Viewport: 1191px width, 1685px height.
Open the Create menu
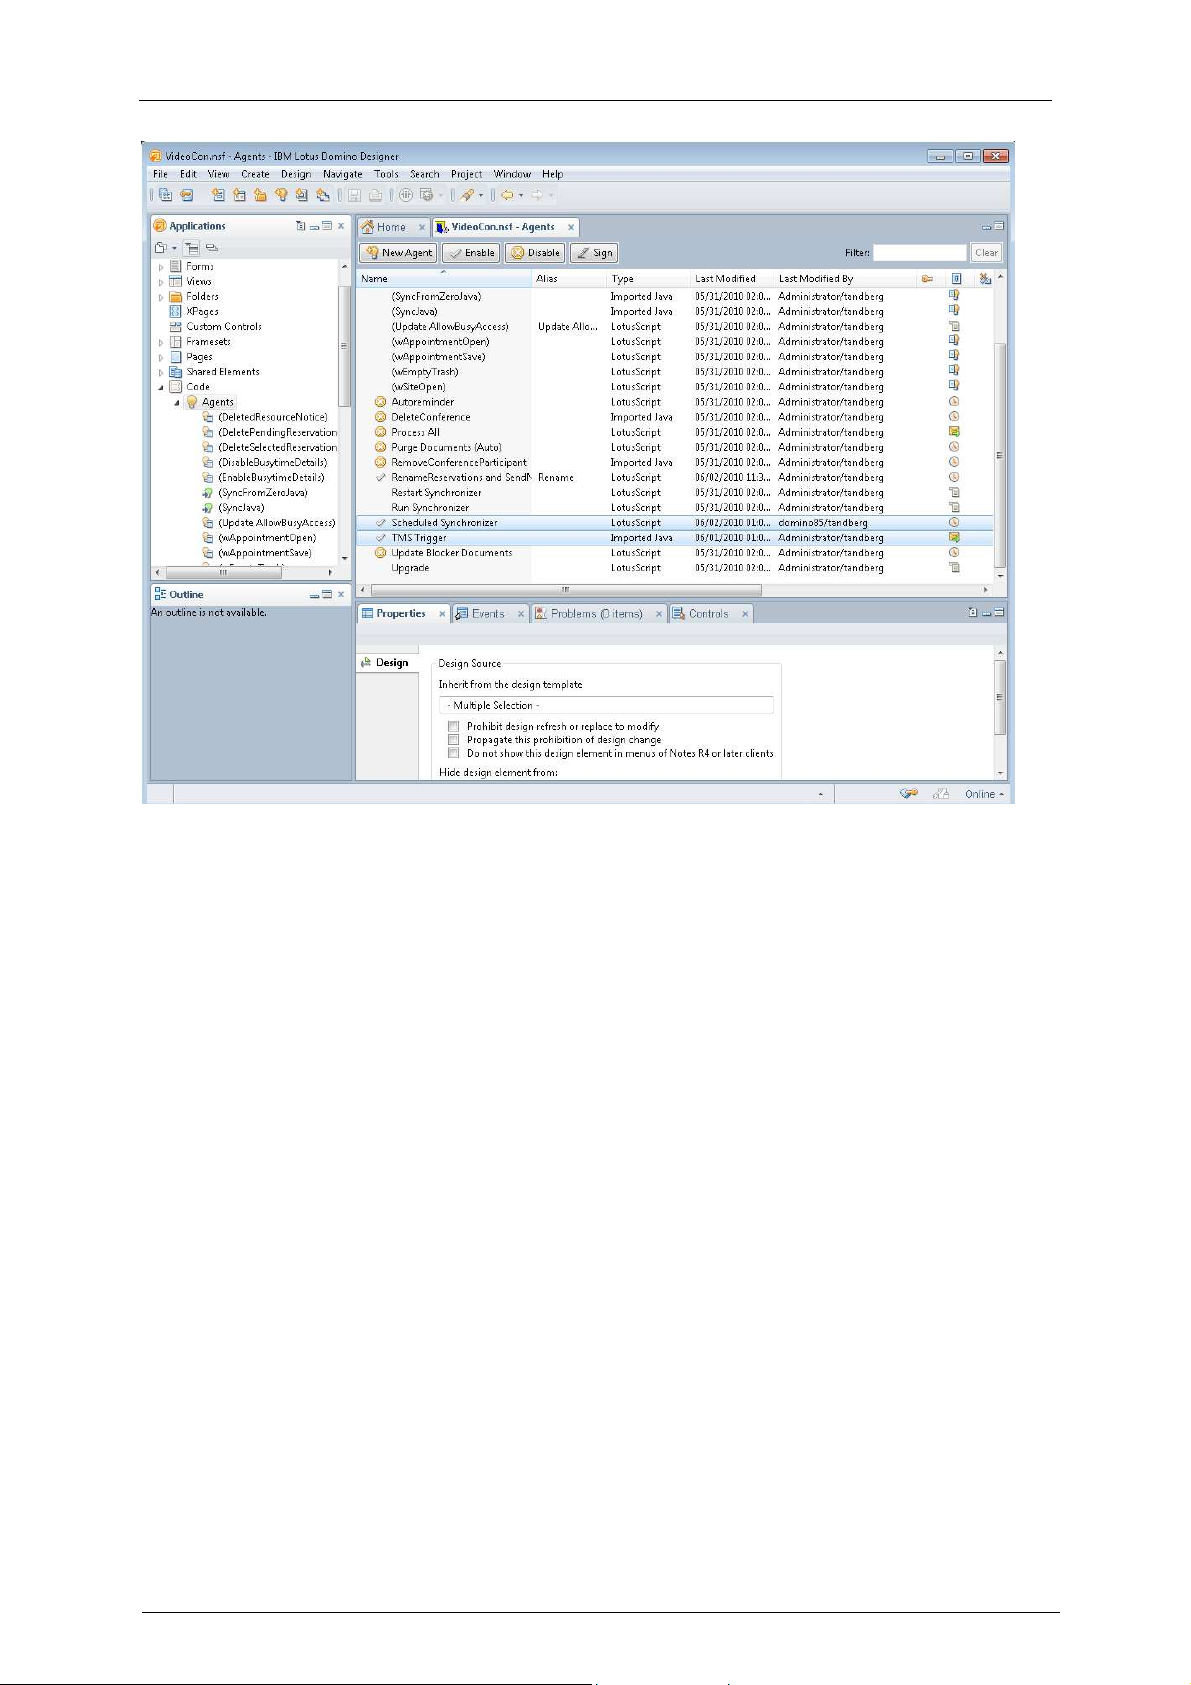point(255,174)
